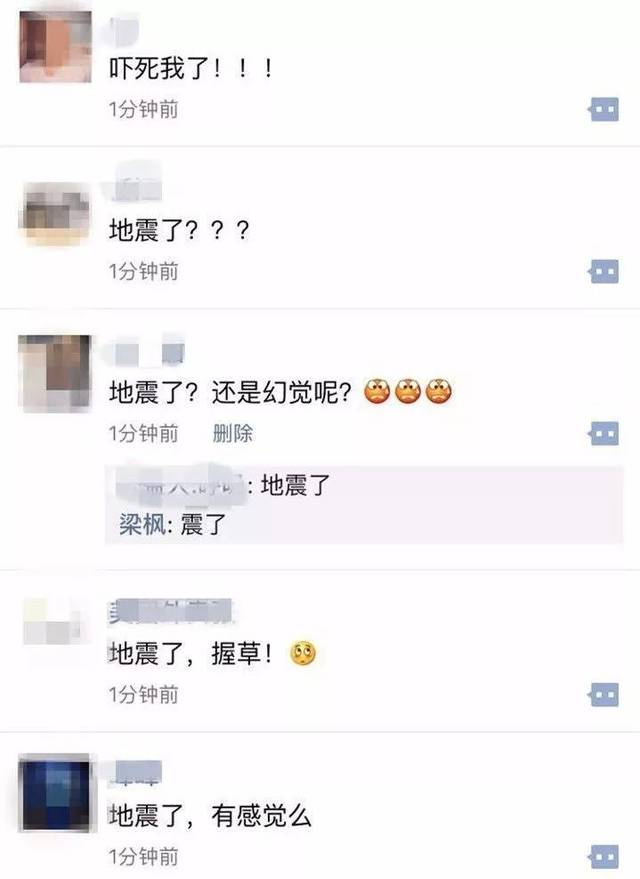
Task: Open comment menu on 握草 post
Action: (x=604, y=695)
